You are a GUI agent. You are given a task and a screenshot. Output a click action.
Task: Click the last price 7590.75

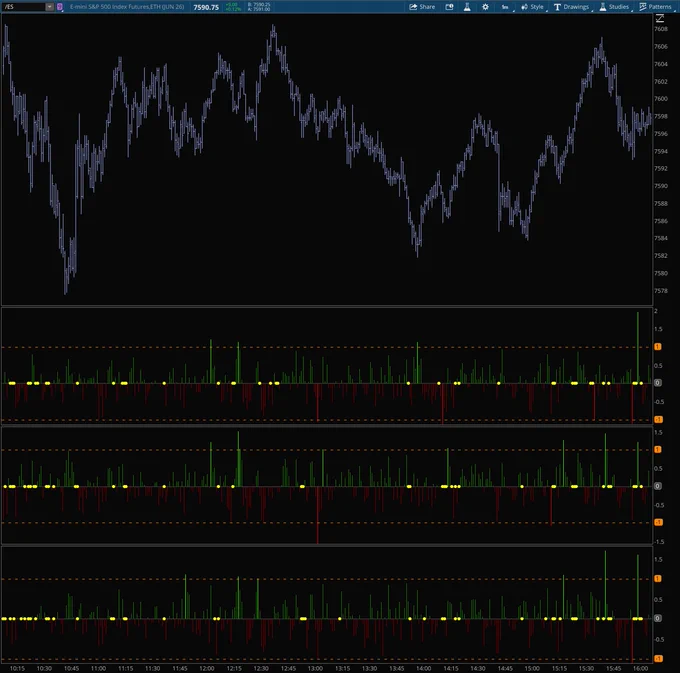206,7
